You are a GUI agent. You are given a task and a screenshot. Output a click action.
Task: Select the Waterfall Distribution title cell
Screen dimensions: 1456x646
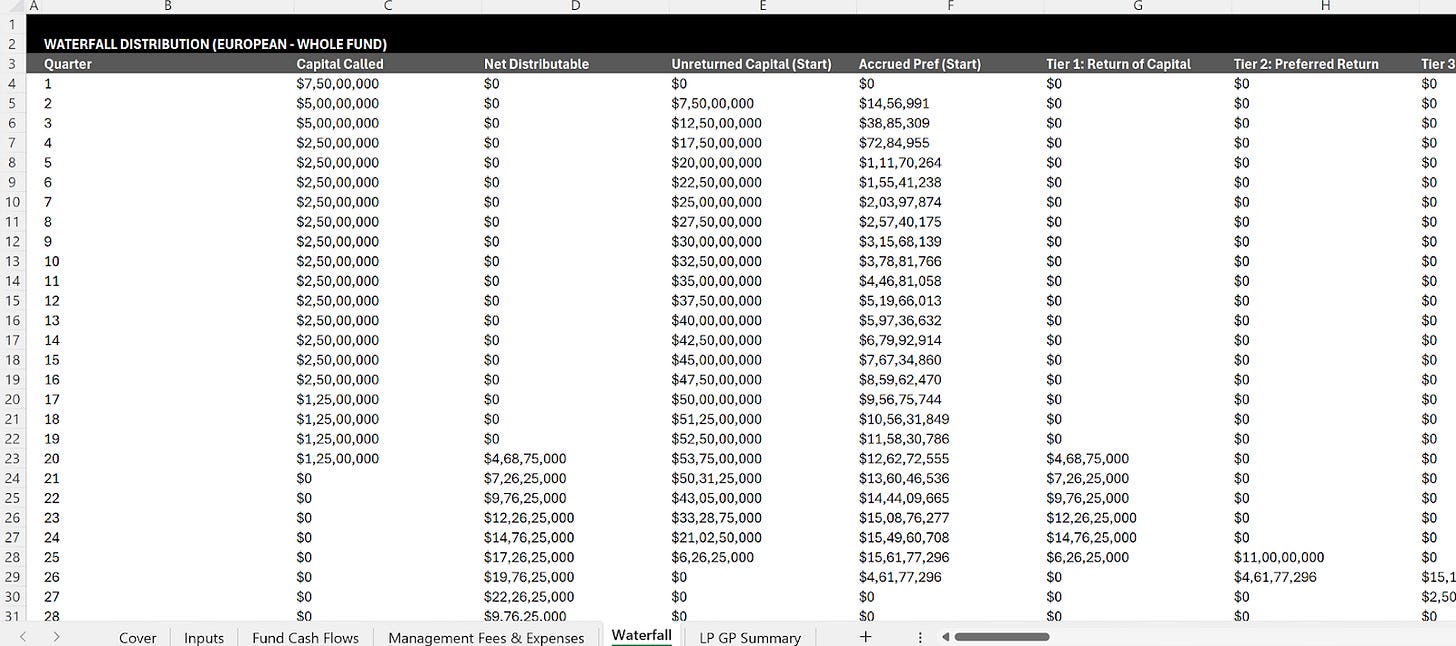[215, 44]
